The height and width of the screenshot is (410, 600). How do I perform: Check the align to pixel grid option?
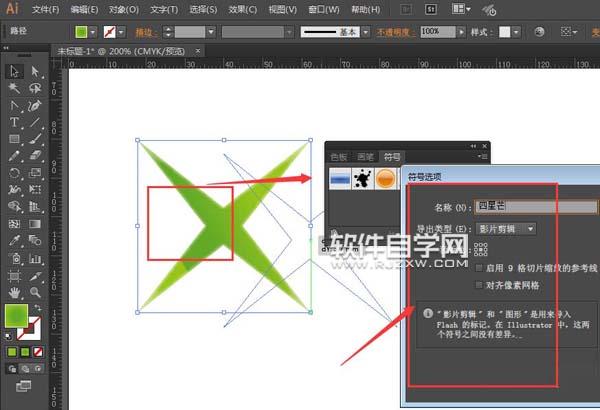[482, 284]
